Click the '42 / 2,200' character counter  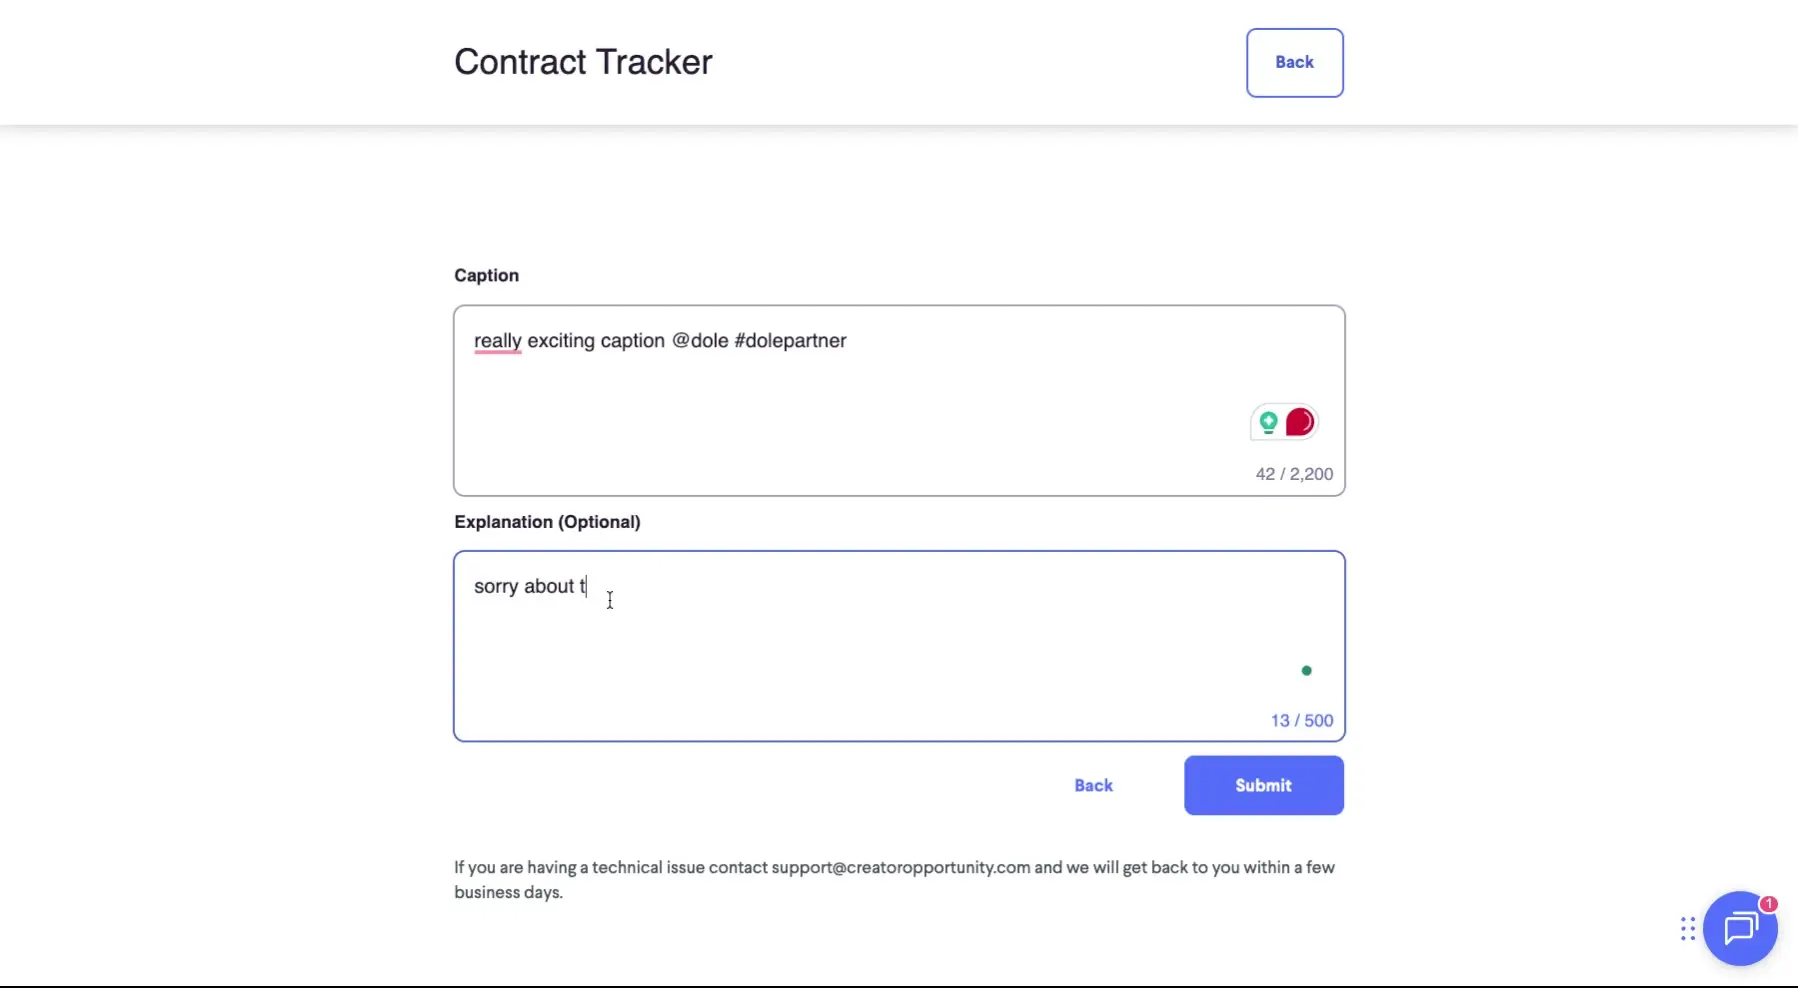click(1293, 473)
